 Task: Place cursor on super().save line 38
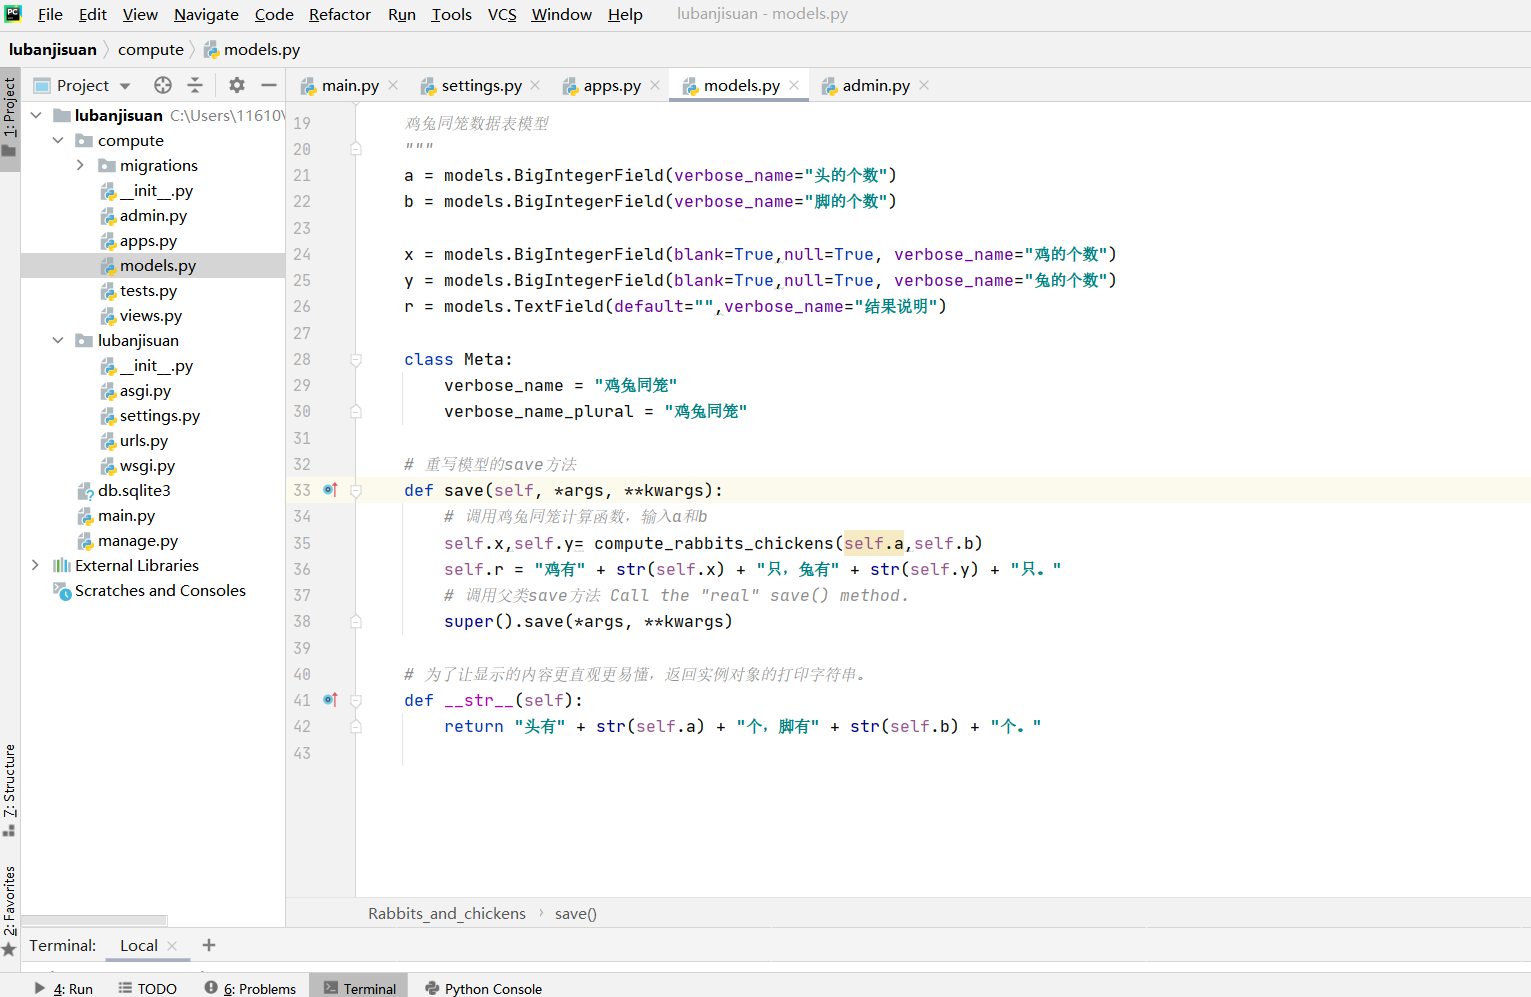588,621
